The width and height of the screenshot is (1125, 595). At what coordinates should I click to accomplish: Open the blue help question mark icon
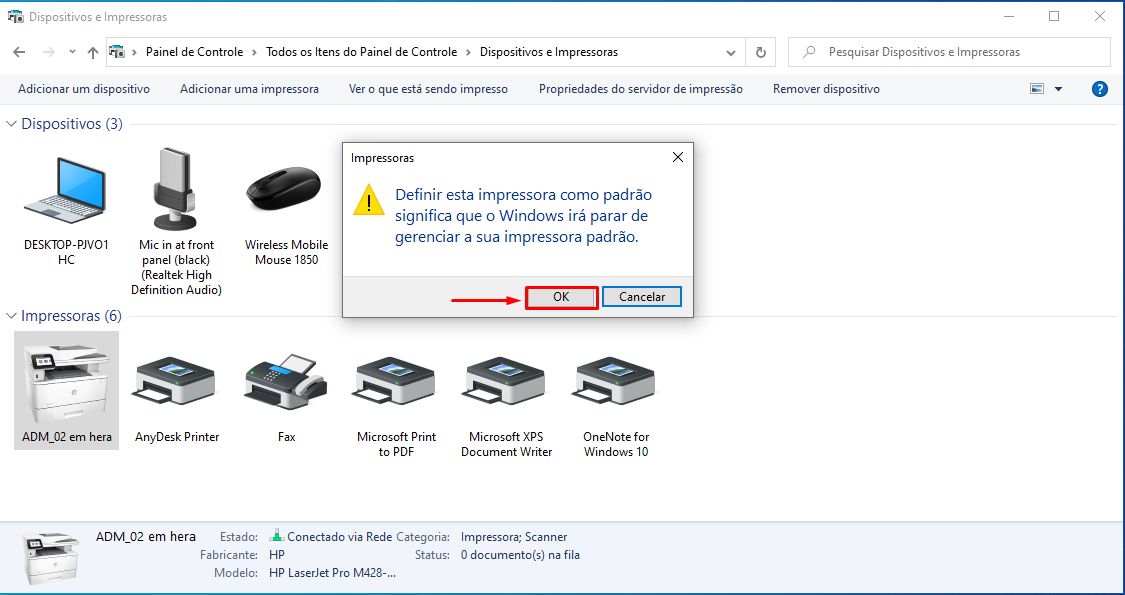point(1100,89)
